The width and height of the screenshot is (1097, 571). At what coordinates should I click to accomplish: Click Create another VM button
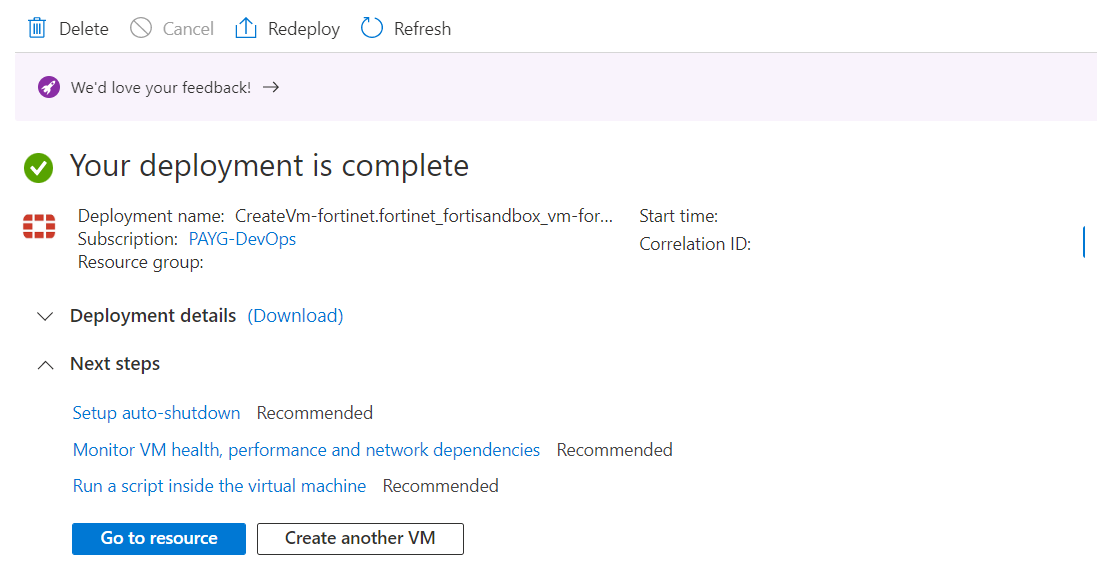pos(360,538)
